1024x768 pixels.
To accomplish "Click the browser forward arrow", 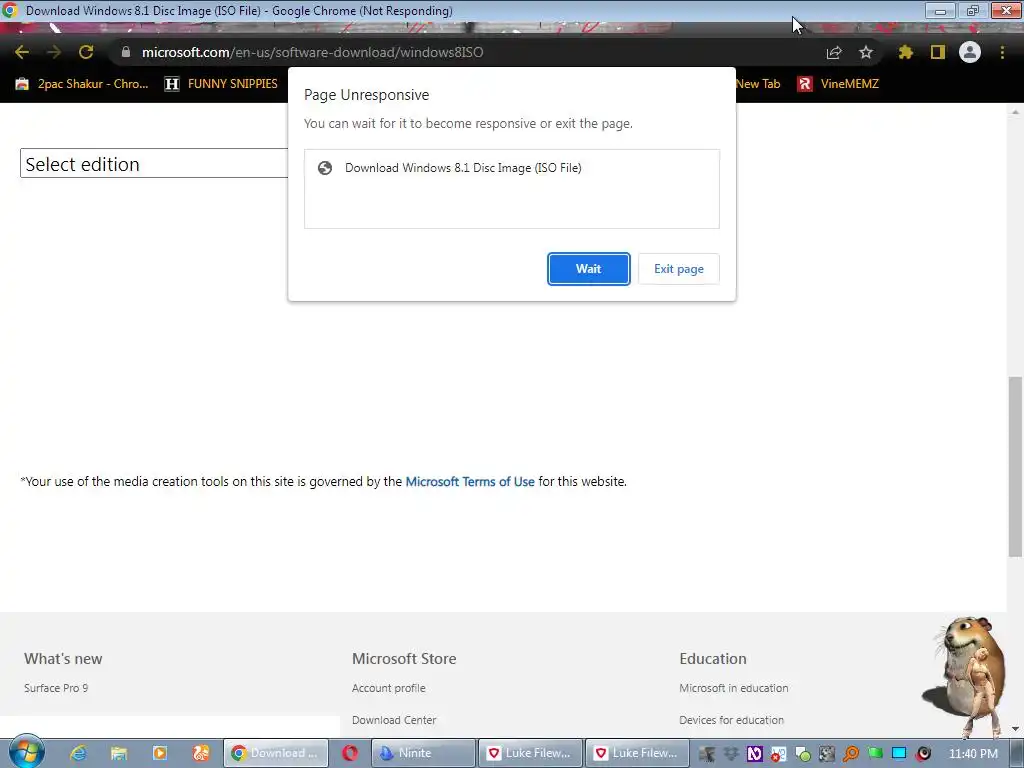I will point(54,52).
